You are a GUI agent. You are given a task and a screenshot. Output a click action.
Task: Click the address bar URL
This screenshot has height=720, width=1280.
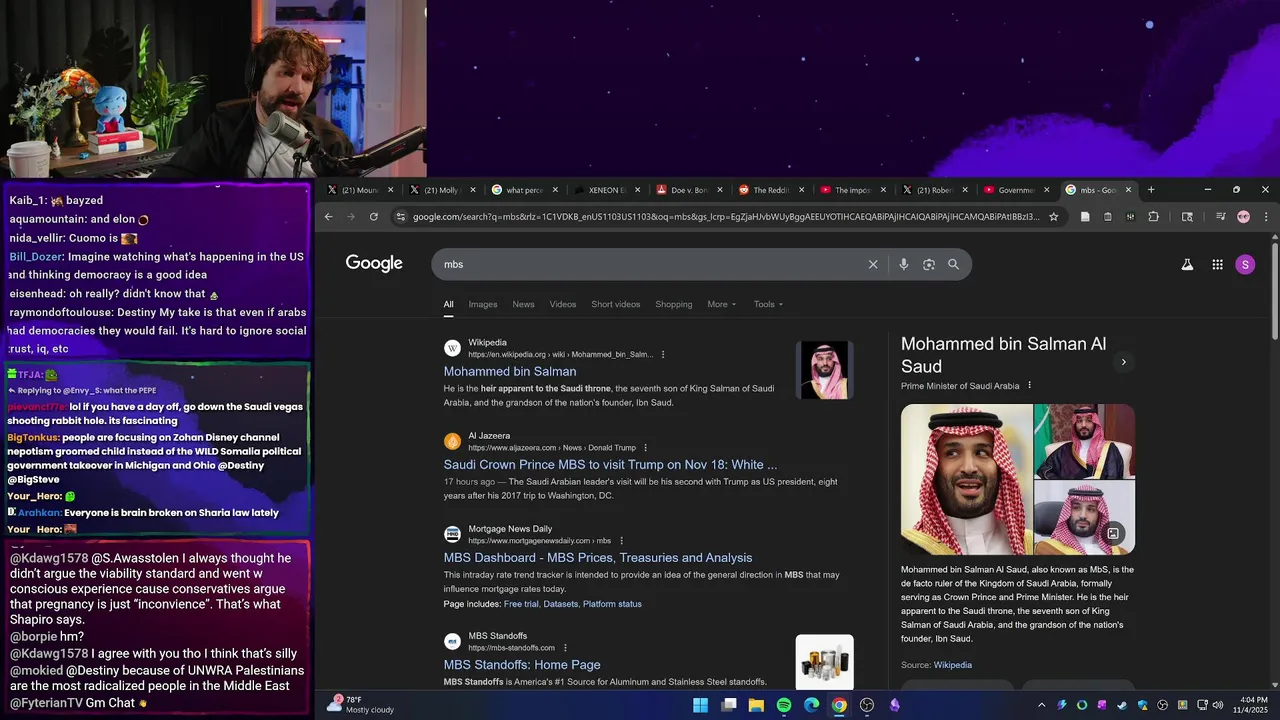[725, 216]
